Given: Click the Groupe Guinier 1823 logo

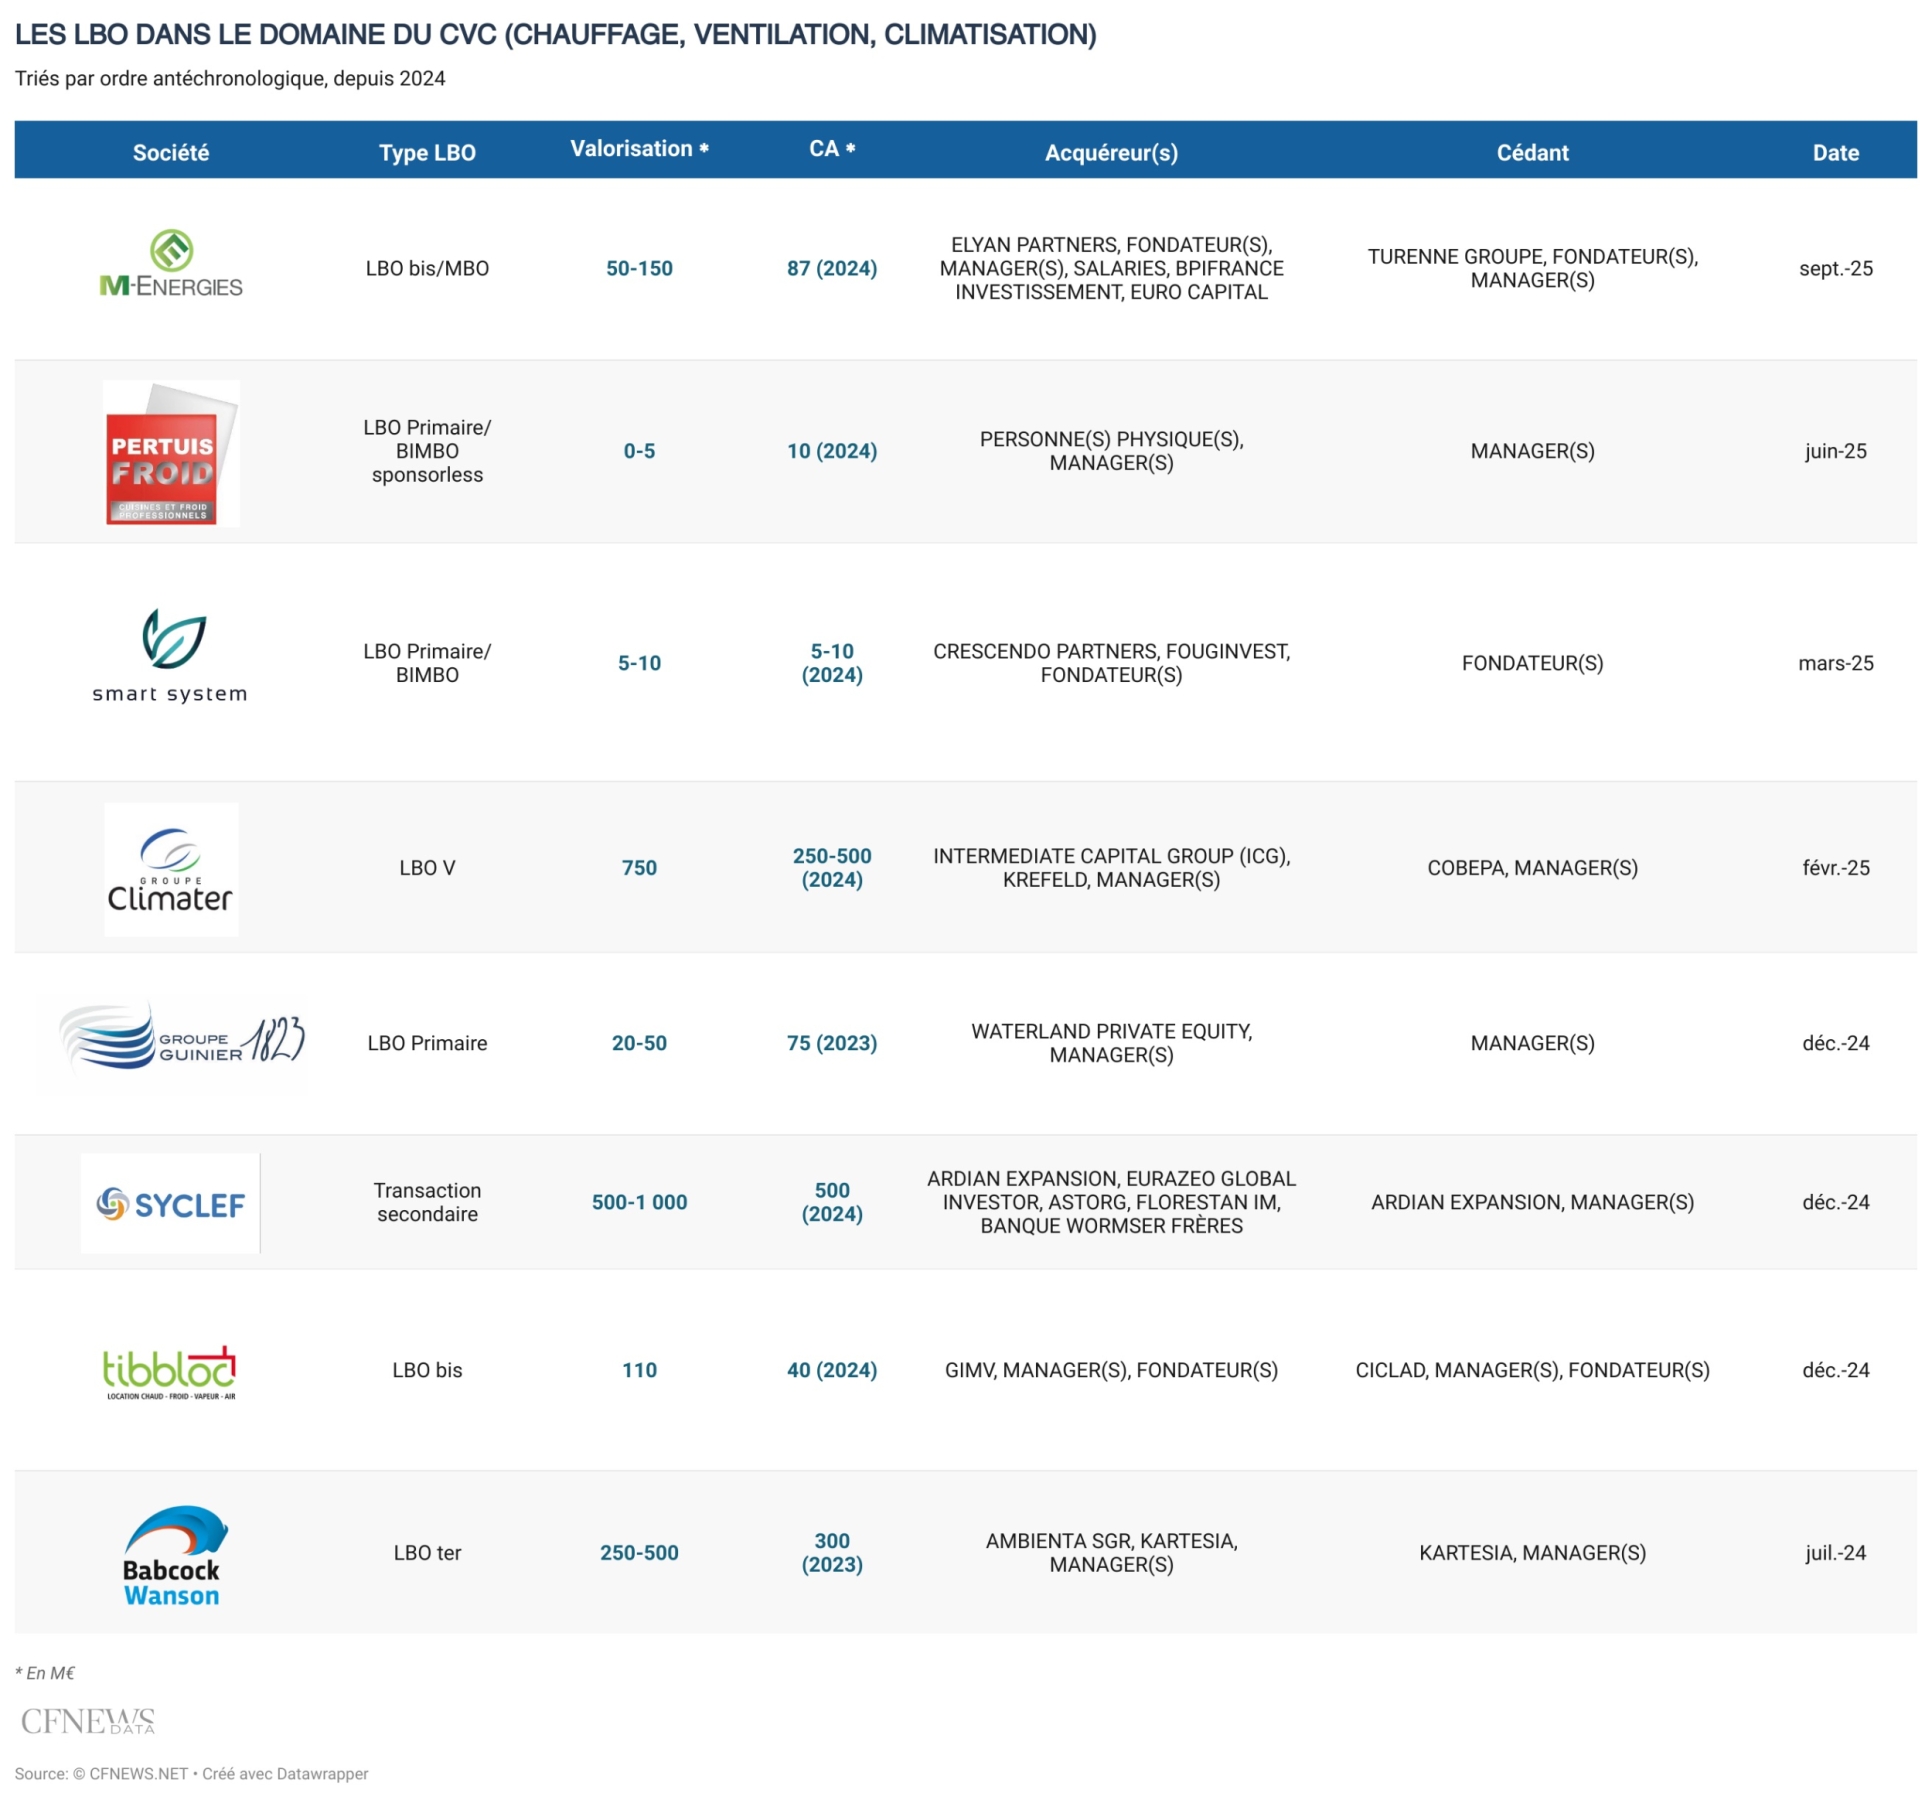Looking at the screenshot, I should pos(181,1041).
